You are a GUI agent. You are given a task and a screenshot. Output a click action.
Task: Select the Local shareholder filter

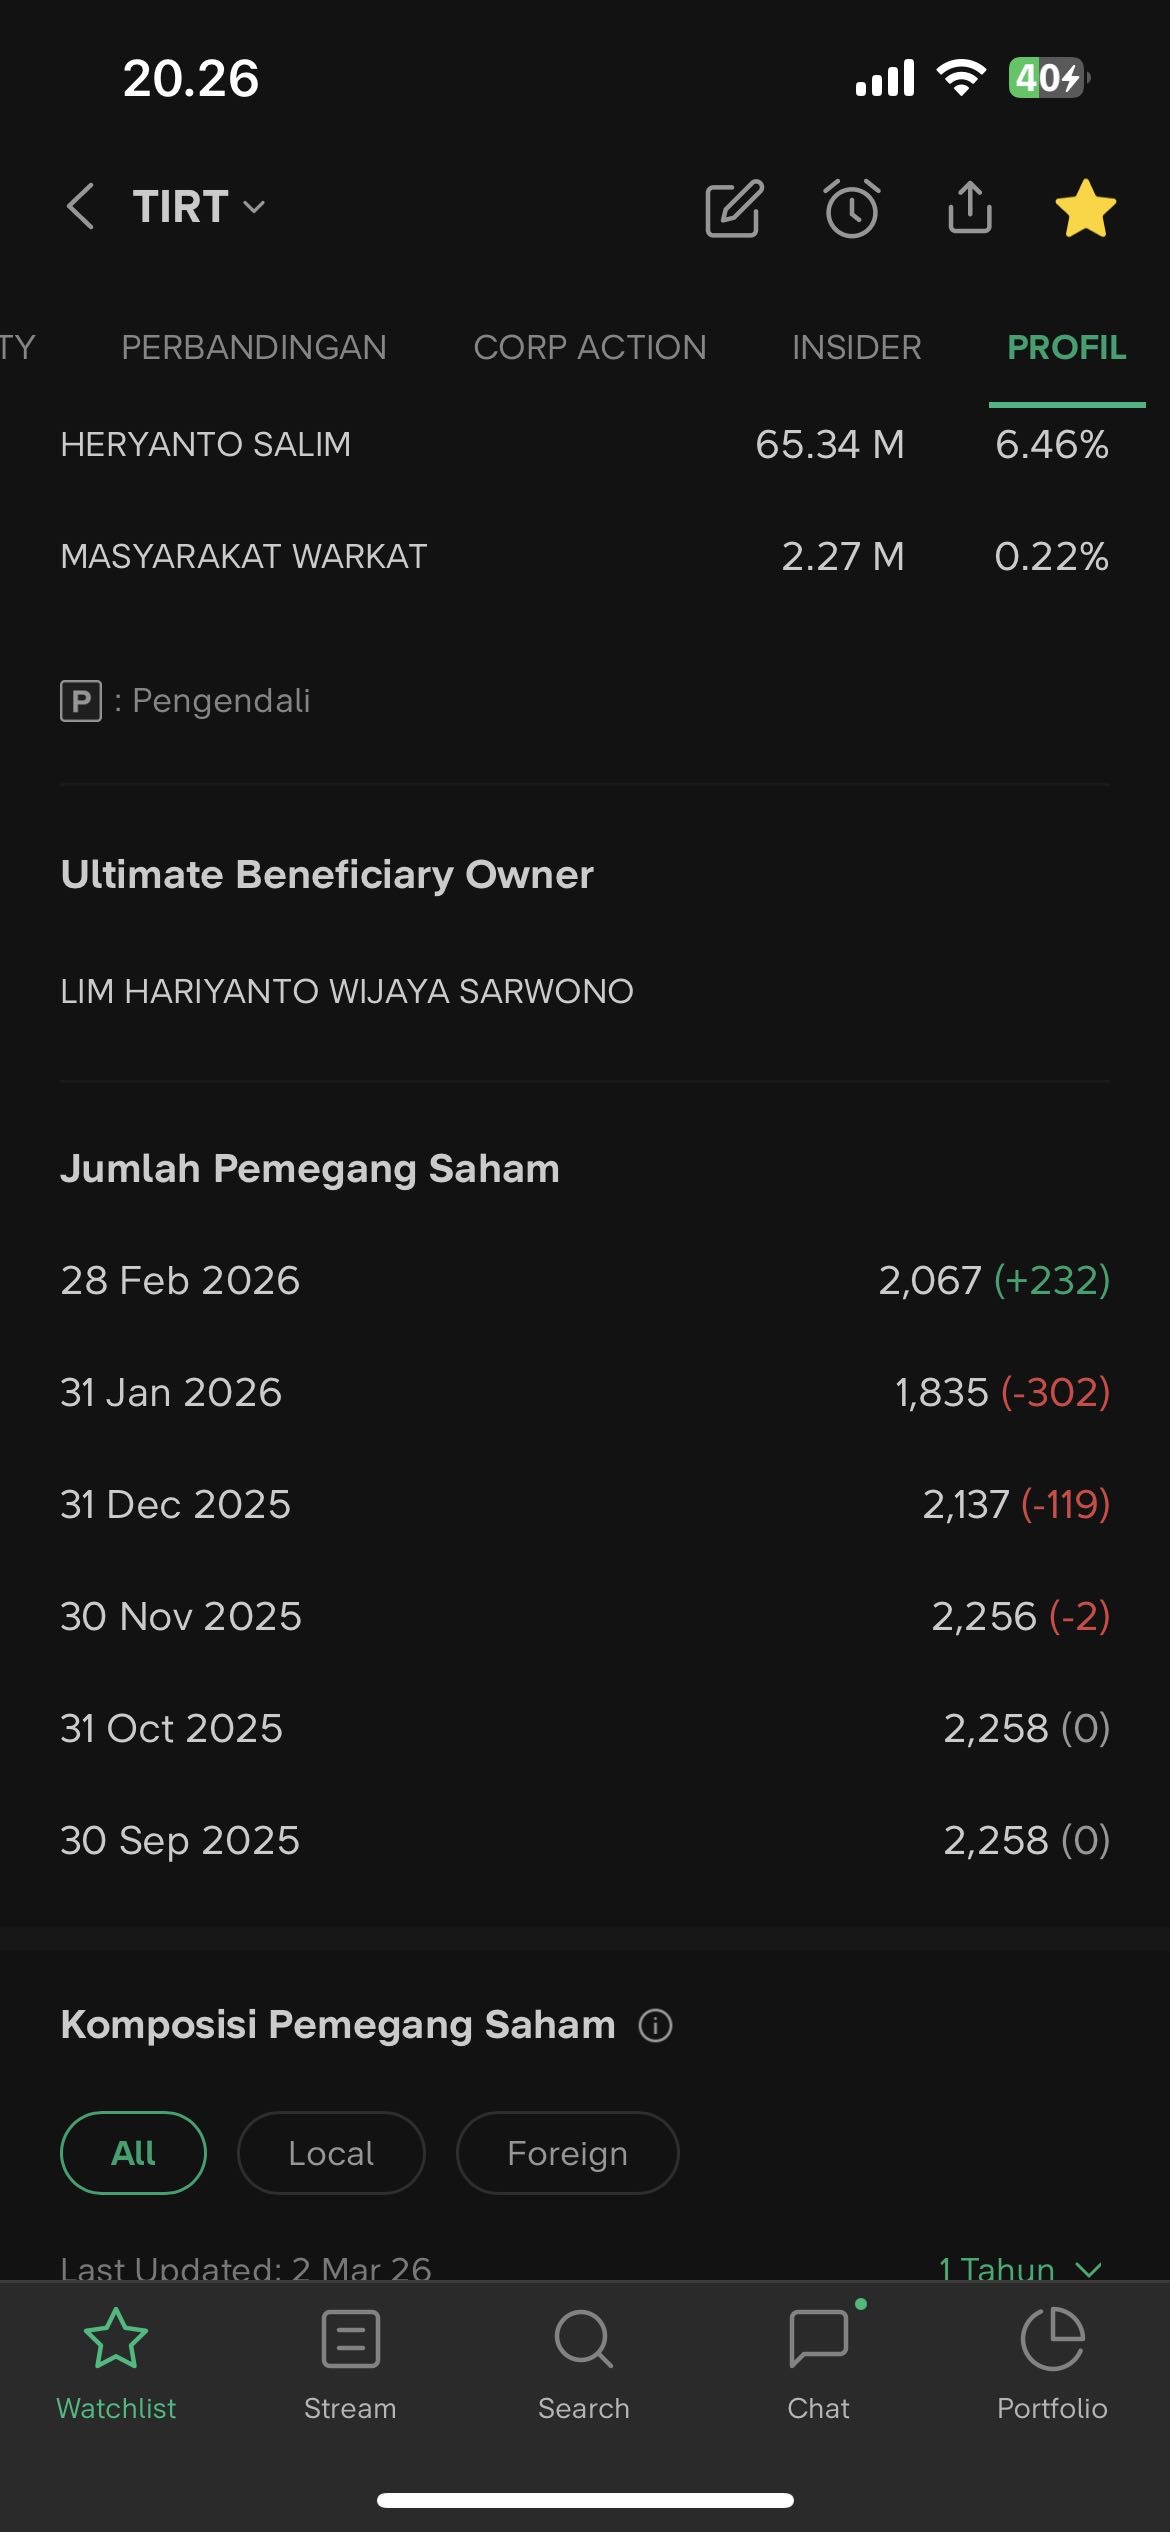click(x=331, y=2153)
